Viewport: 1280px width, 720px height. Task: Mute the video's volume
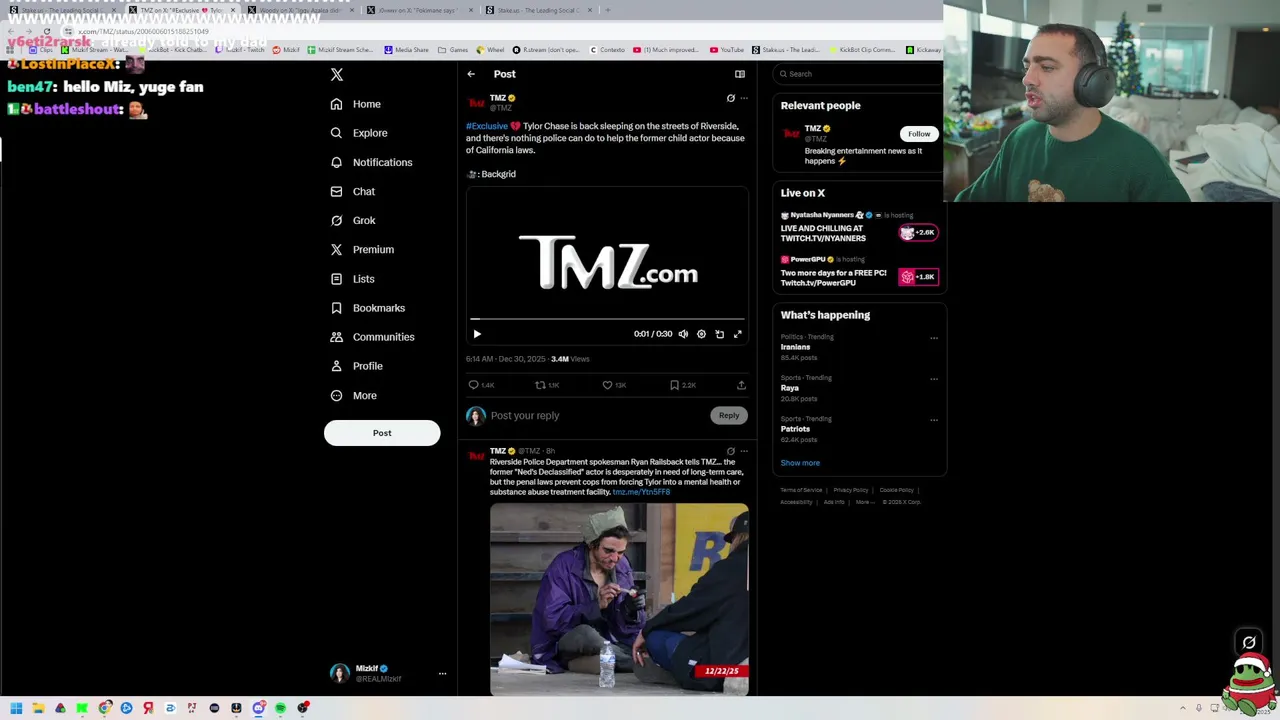(x=683, y=334)
